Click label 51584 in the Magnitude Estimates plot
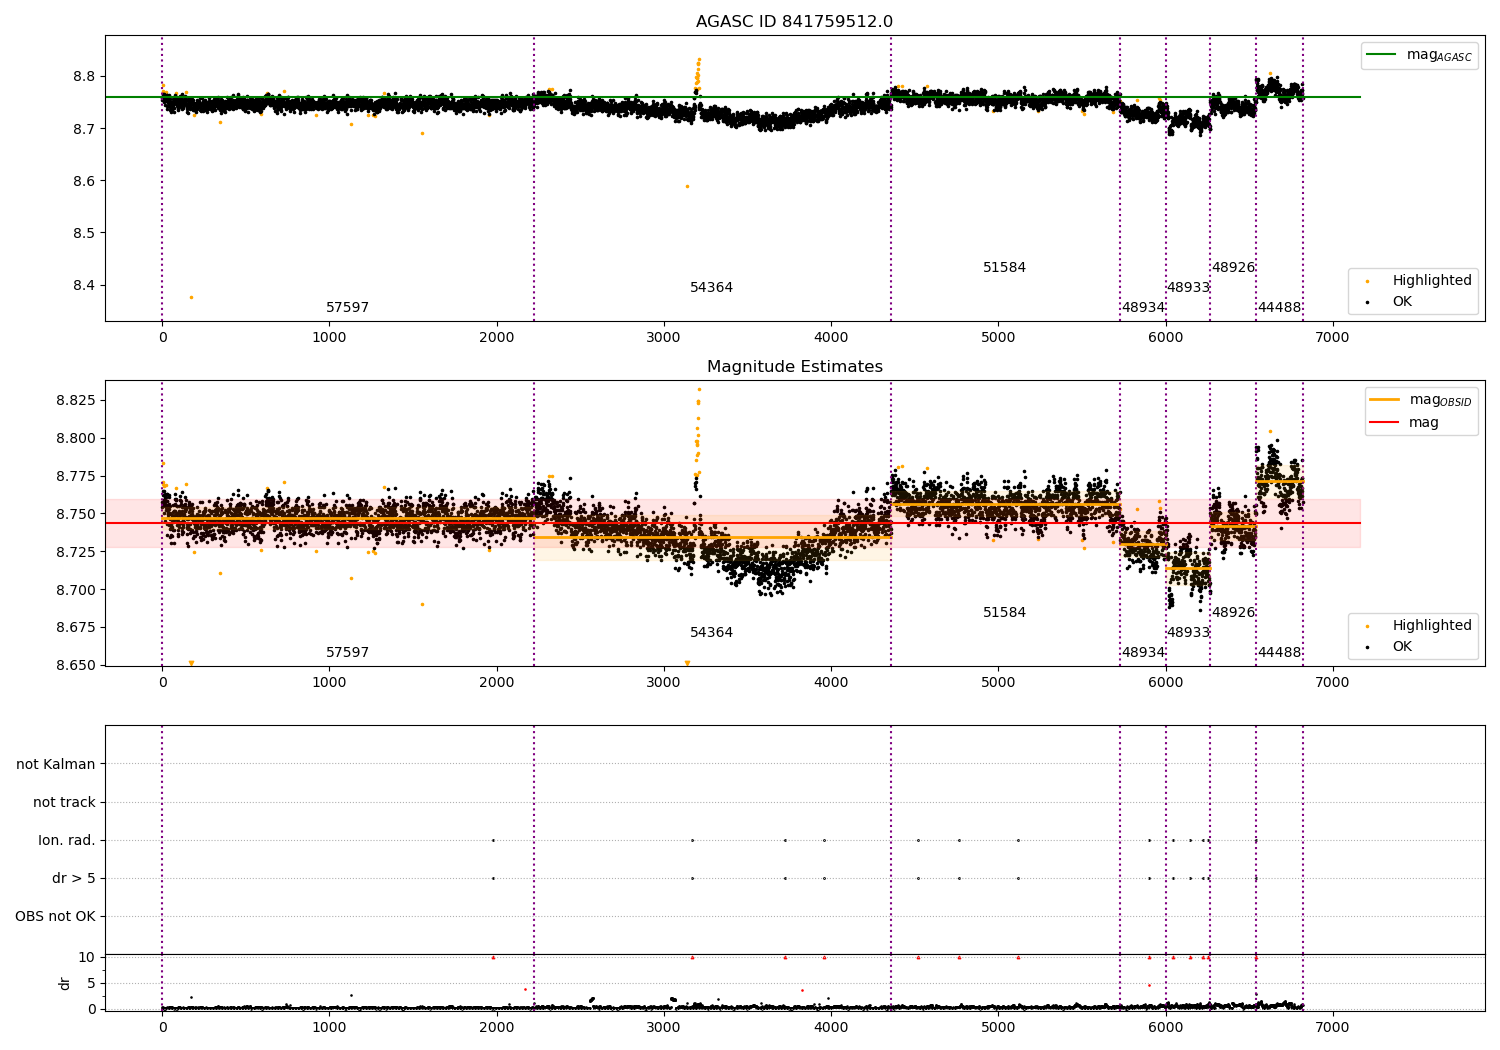 (1004, 613)
